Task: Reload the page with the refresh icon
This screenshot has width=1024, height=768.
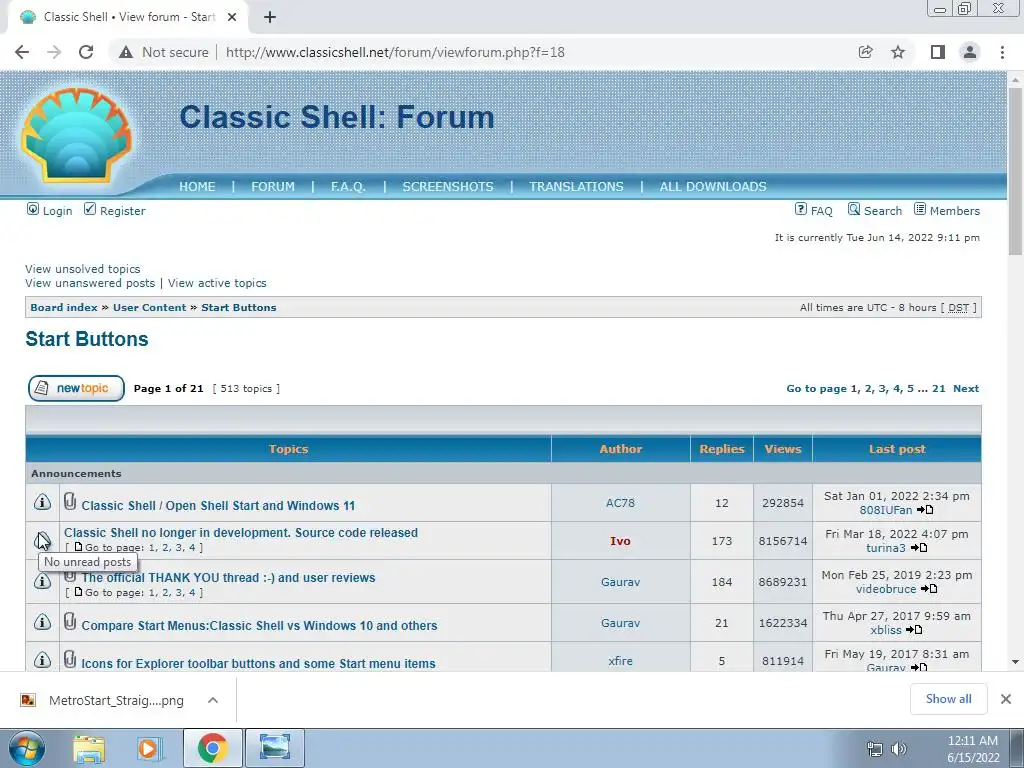Action: pos(86,52)
